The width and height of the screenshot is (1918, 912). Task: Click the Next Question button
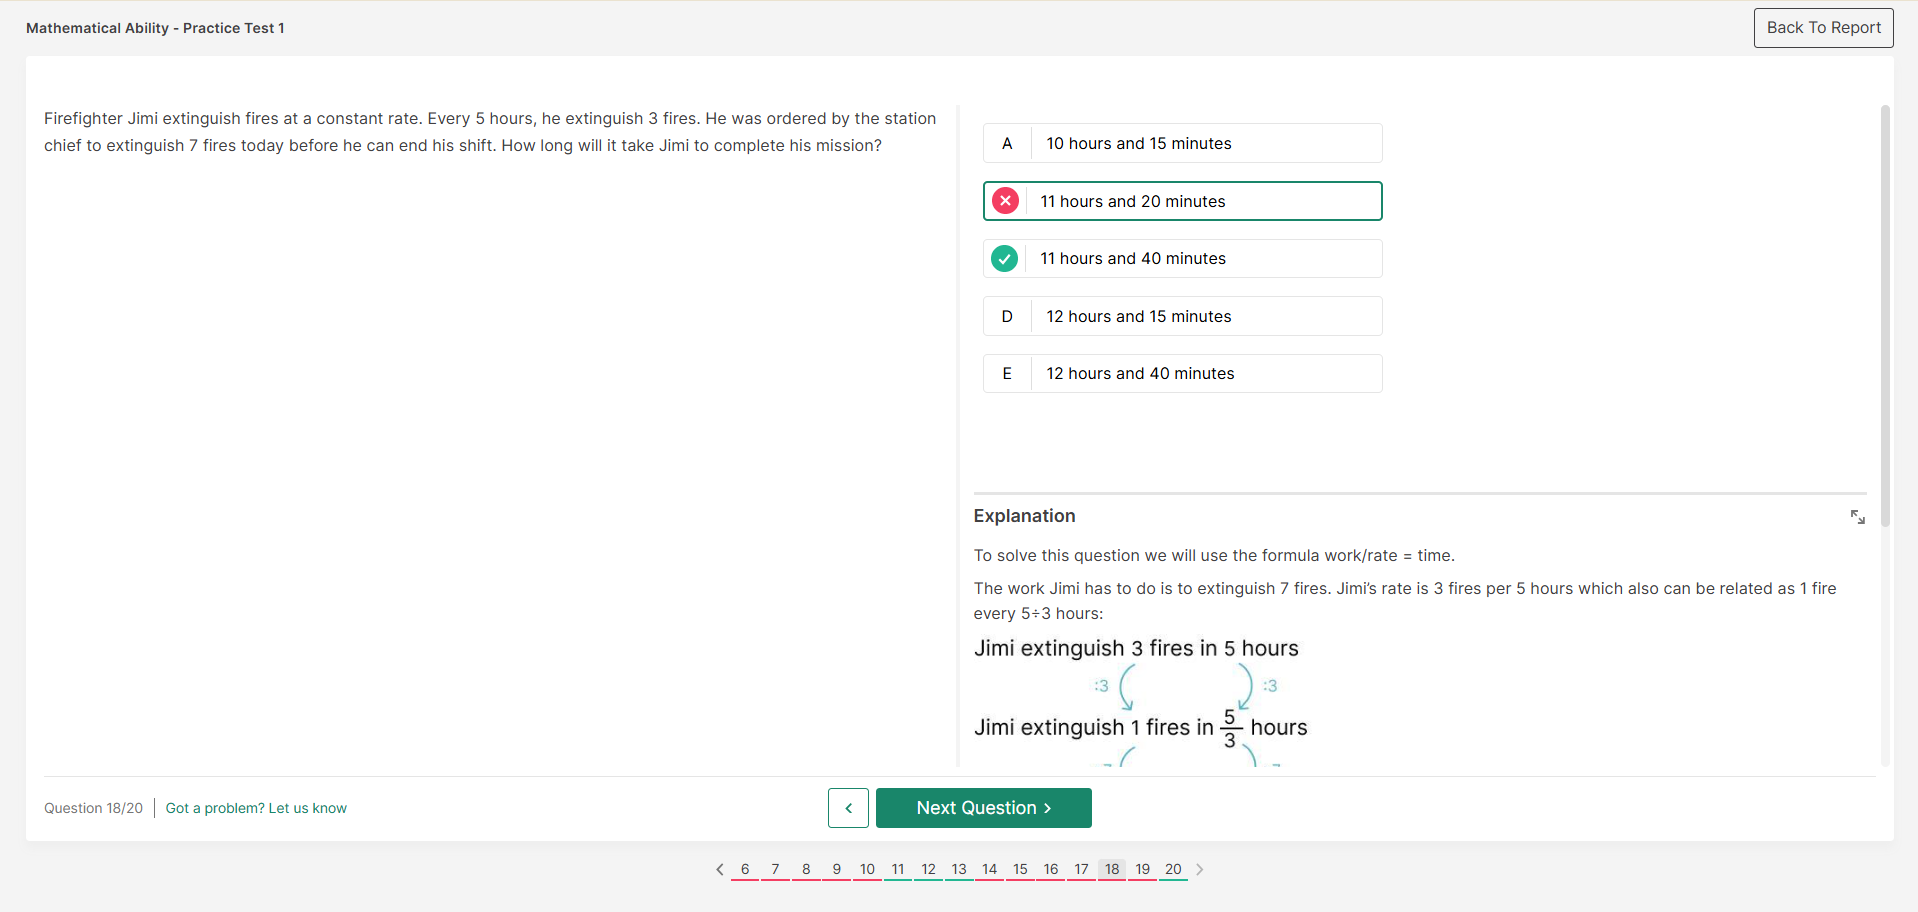pos(983,808)
